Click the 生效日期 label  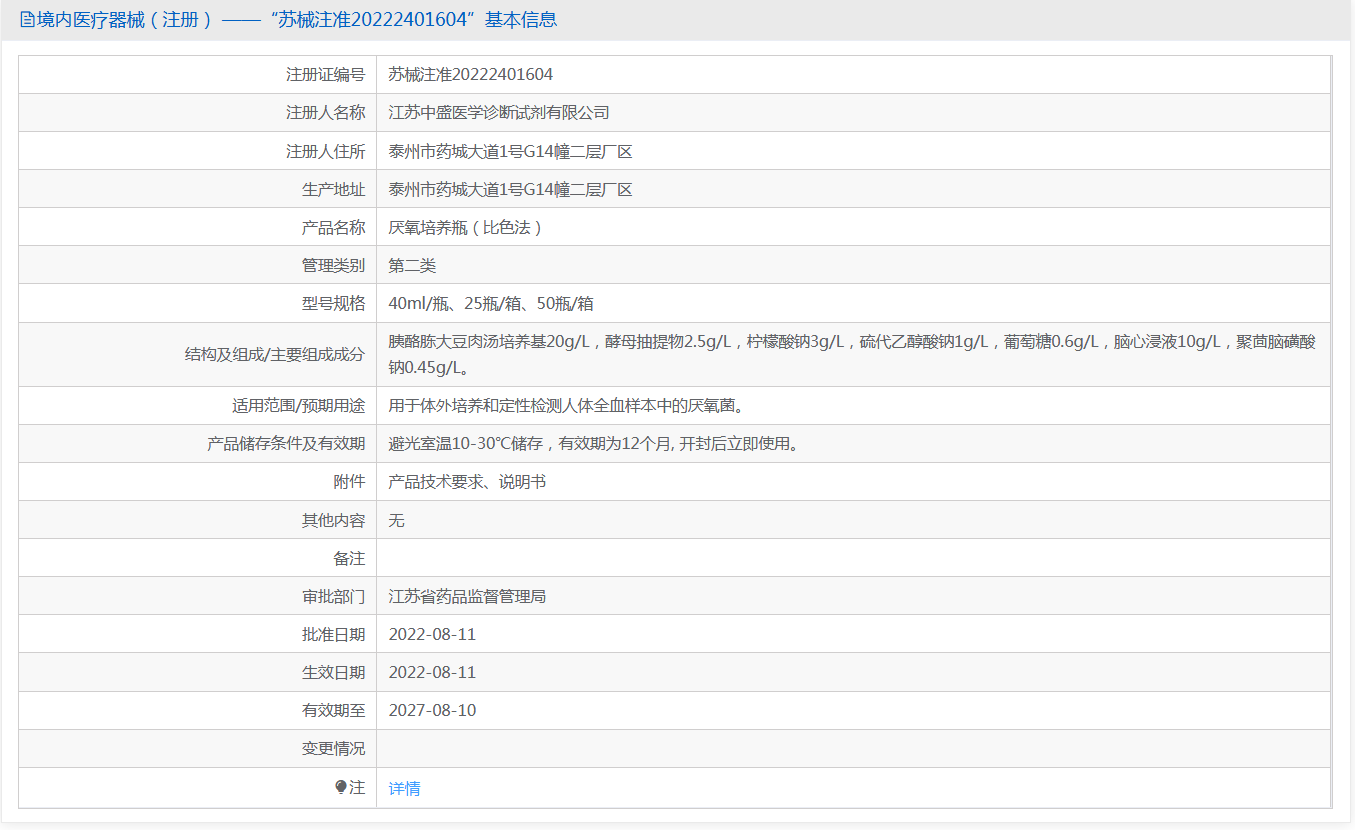click(334, 672)
